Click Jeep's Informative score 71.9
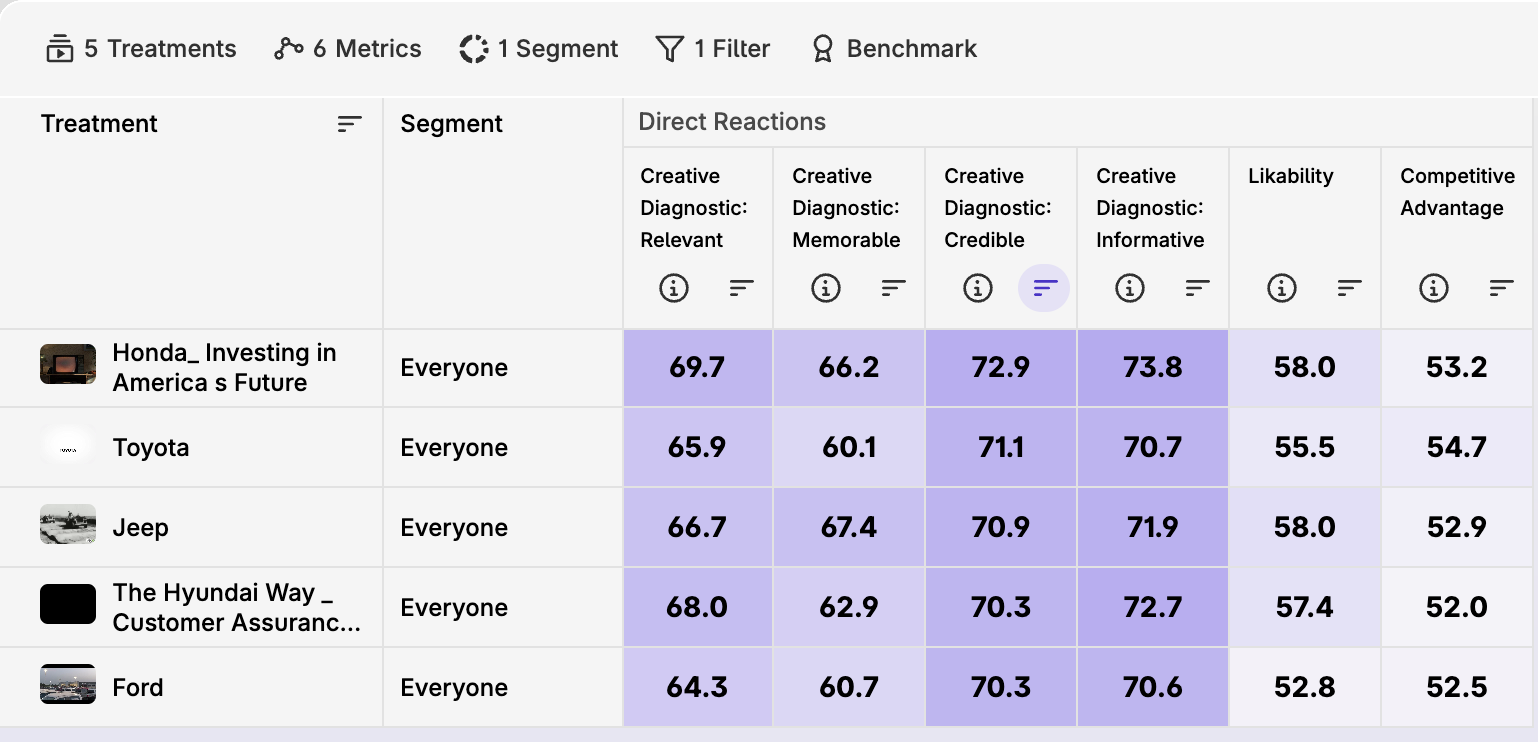 tap(1153, 528)
